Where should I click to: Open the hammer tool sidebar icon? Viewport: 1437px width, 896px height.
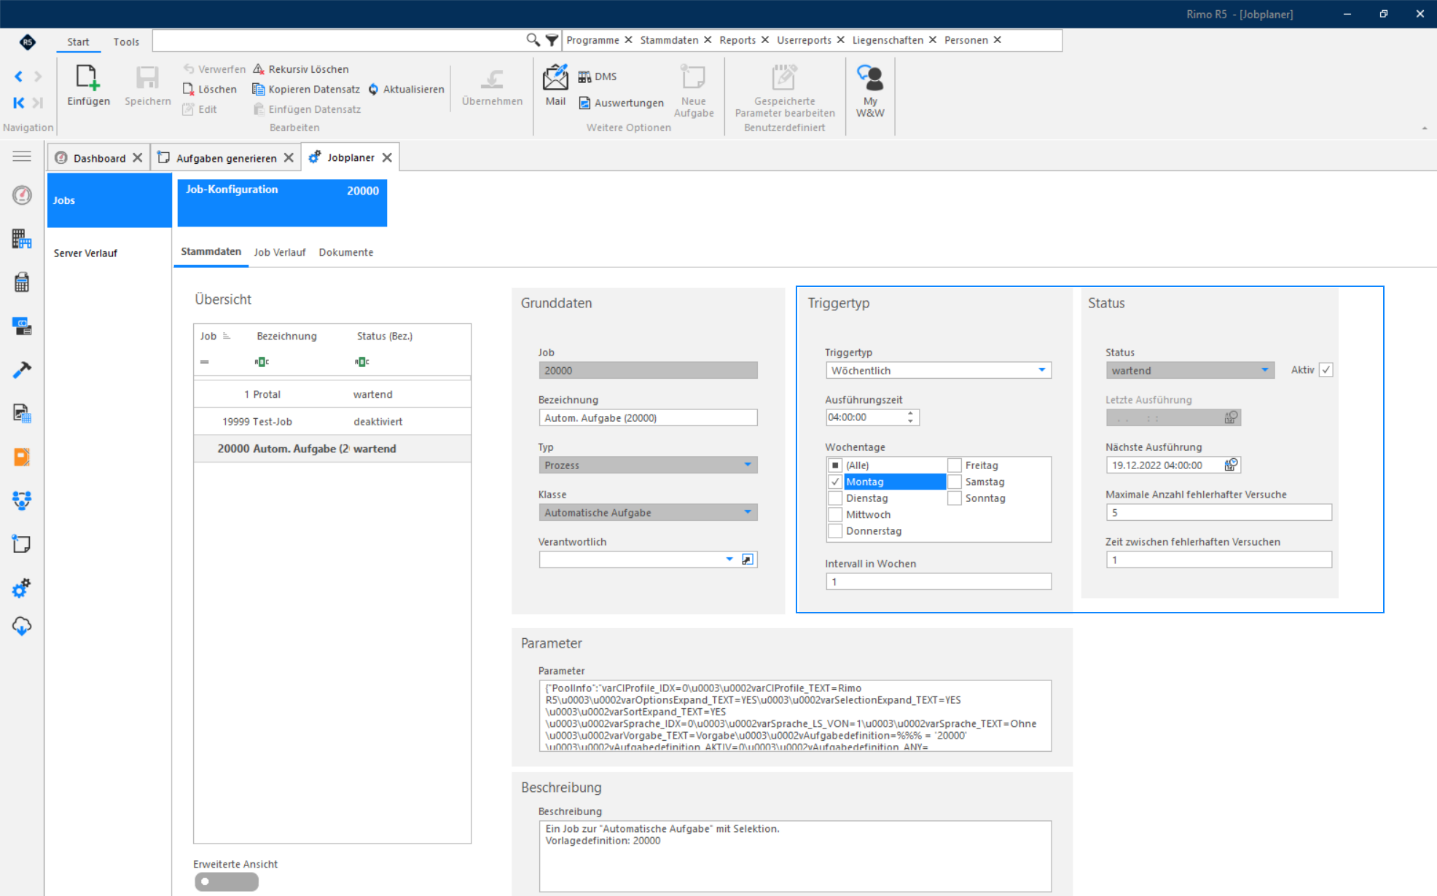[x=21, y=369]
